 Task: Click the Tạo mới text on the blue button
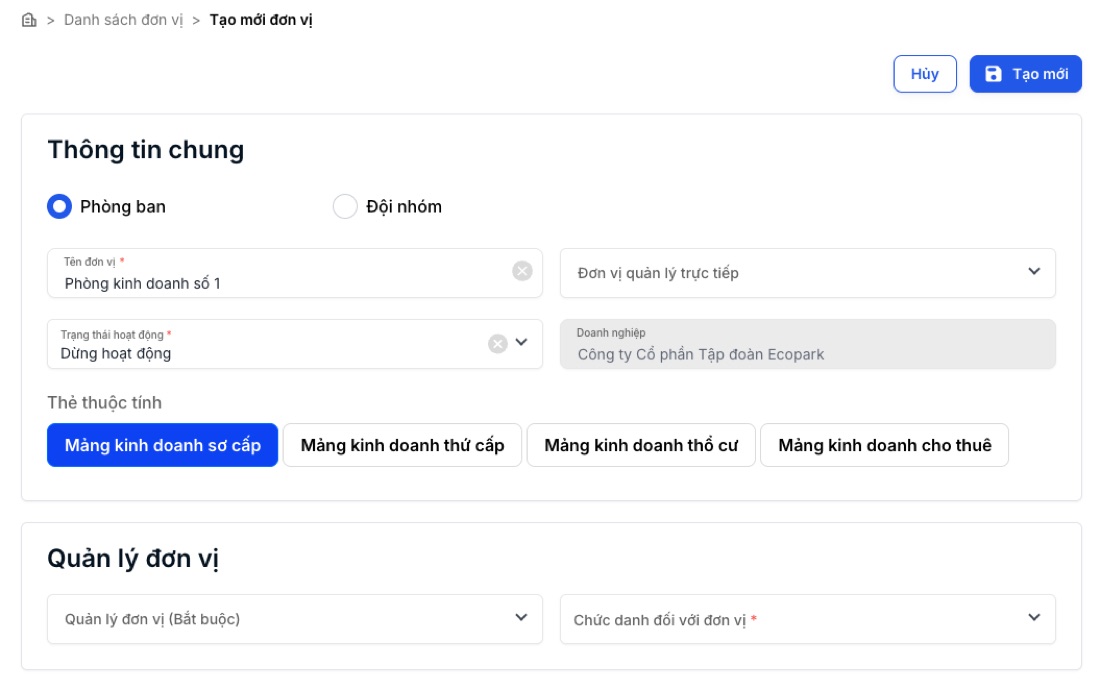1040,74
